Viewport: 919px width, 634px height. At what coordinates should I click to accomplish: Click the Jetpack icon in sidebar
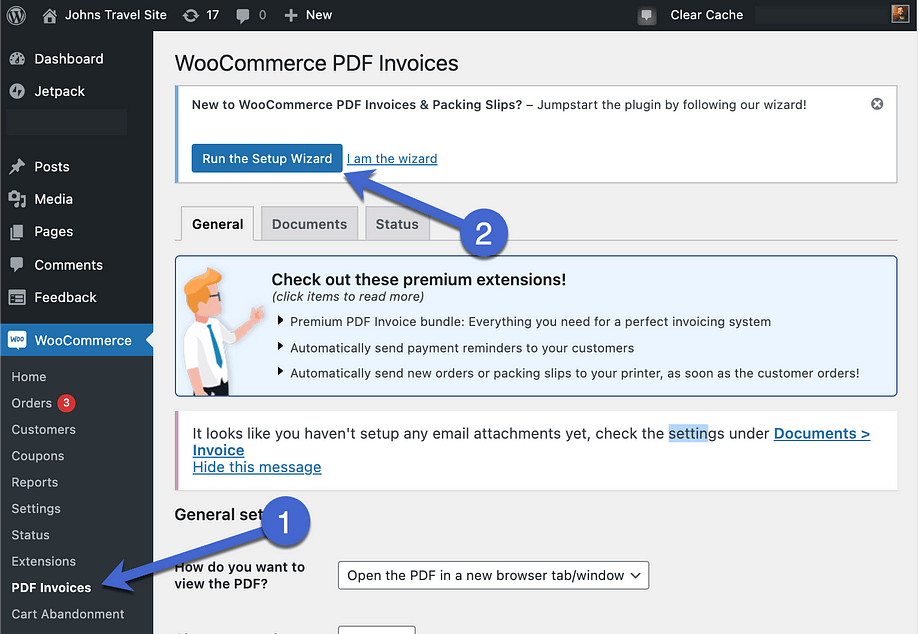tap(17, 91)
